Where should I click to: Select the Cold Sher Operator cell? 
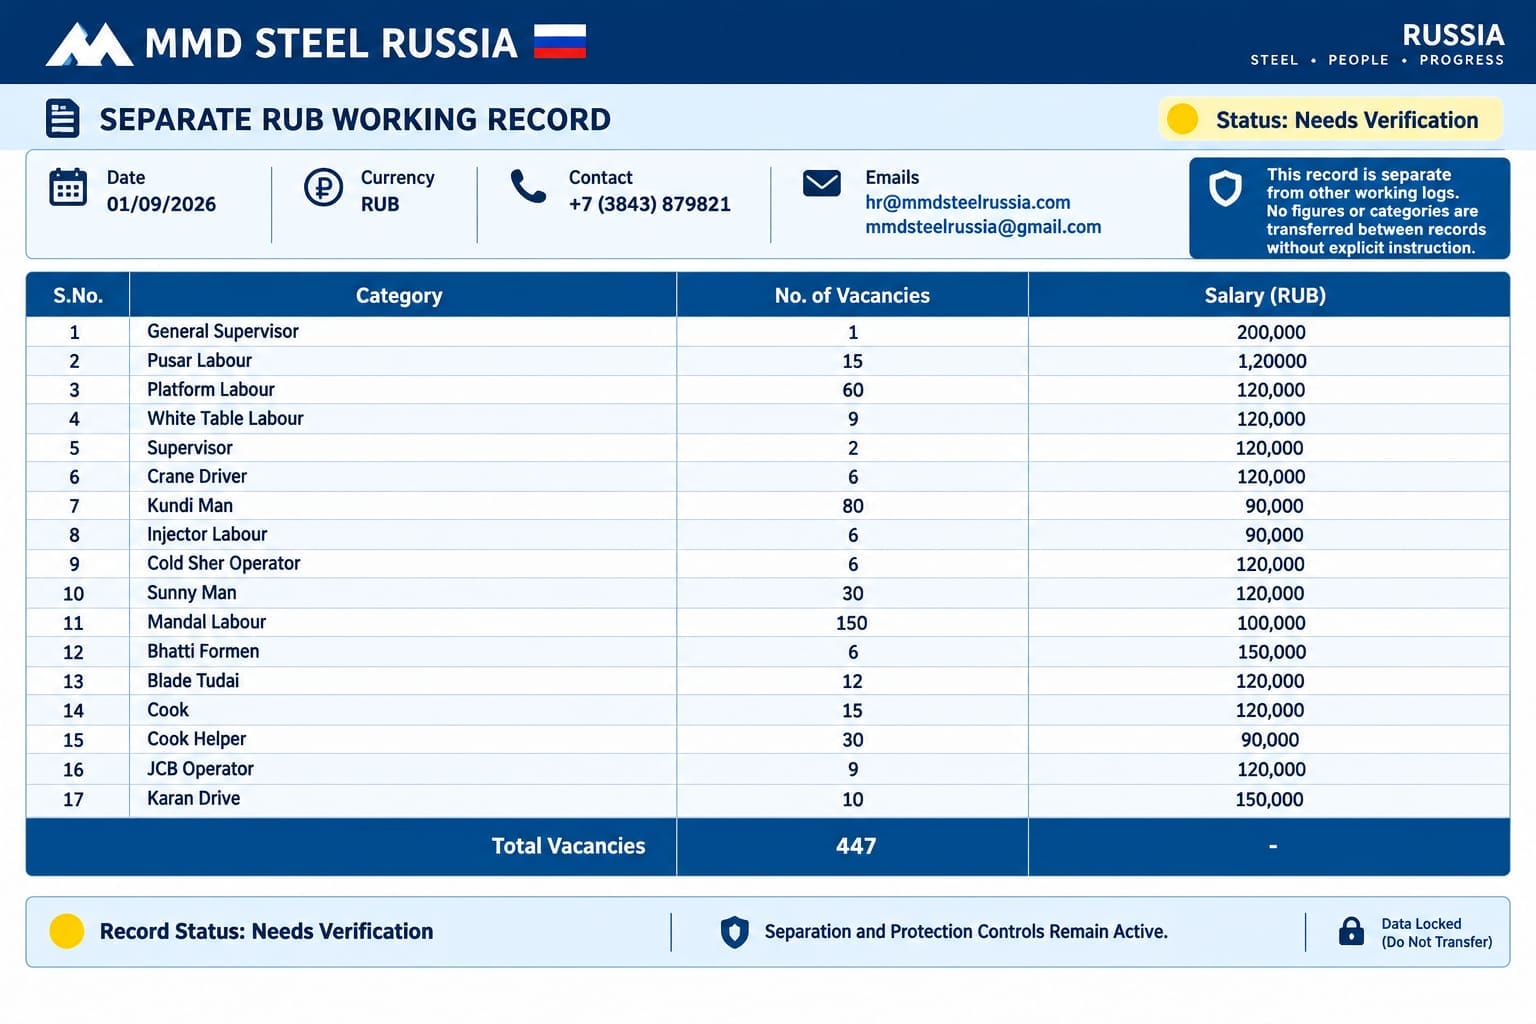[403, 564]
